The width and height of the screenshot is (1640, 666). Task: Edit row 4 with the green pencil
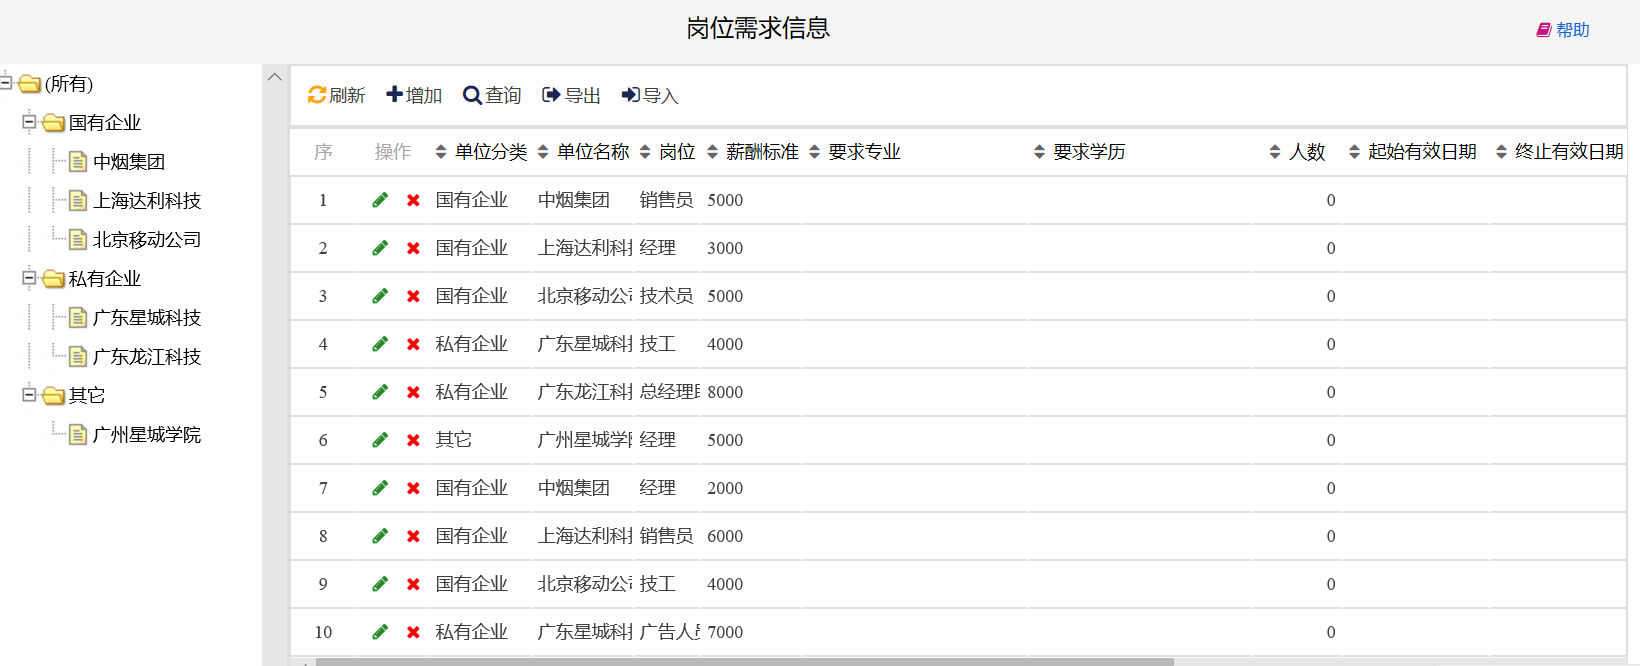point(380,344)
